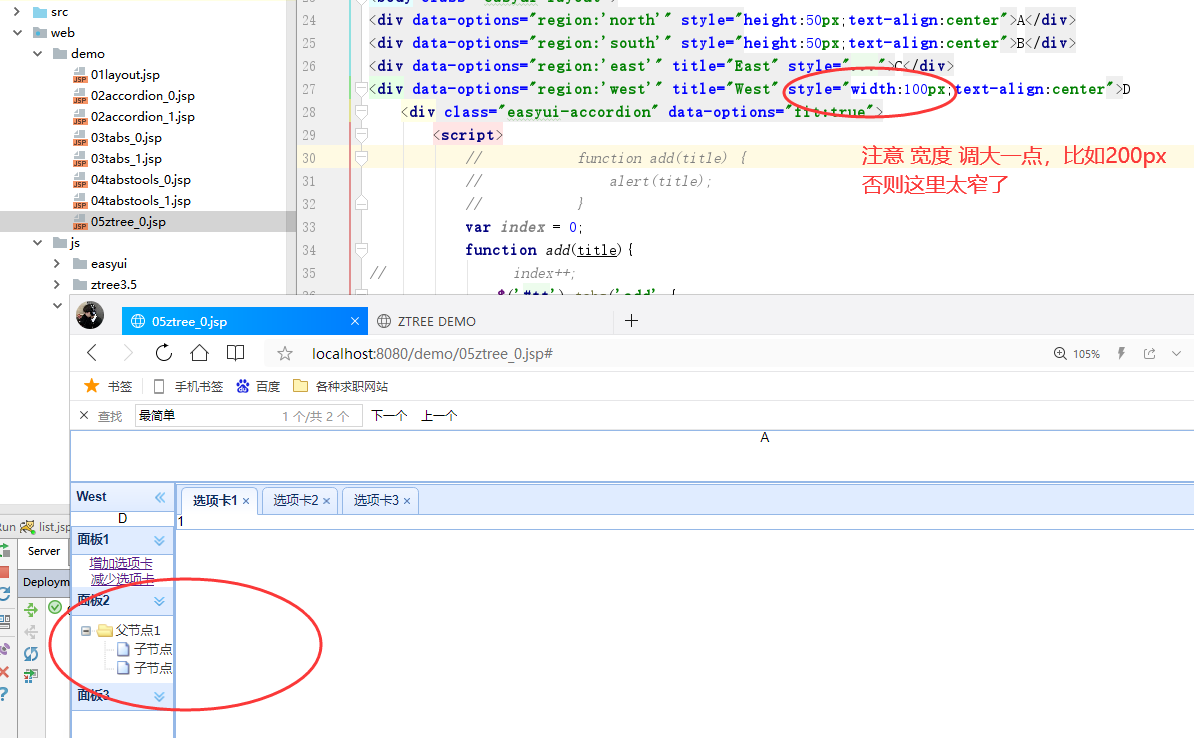This screenshot has width=1194, height=738.
Task: Open a new browser tab with plus
Action: point(631,321)
